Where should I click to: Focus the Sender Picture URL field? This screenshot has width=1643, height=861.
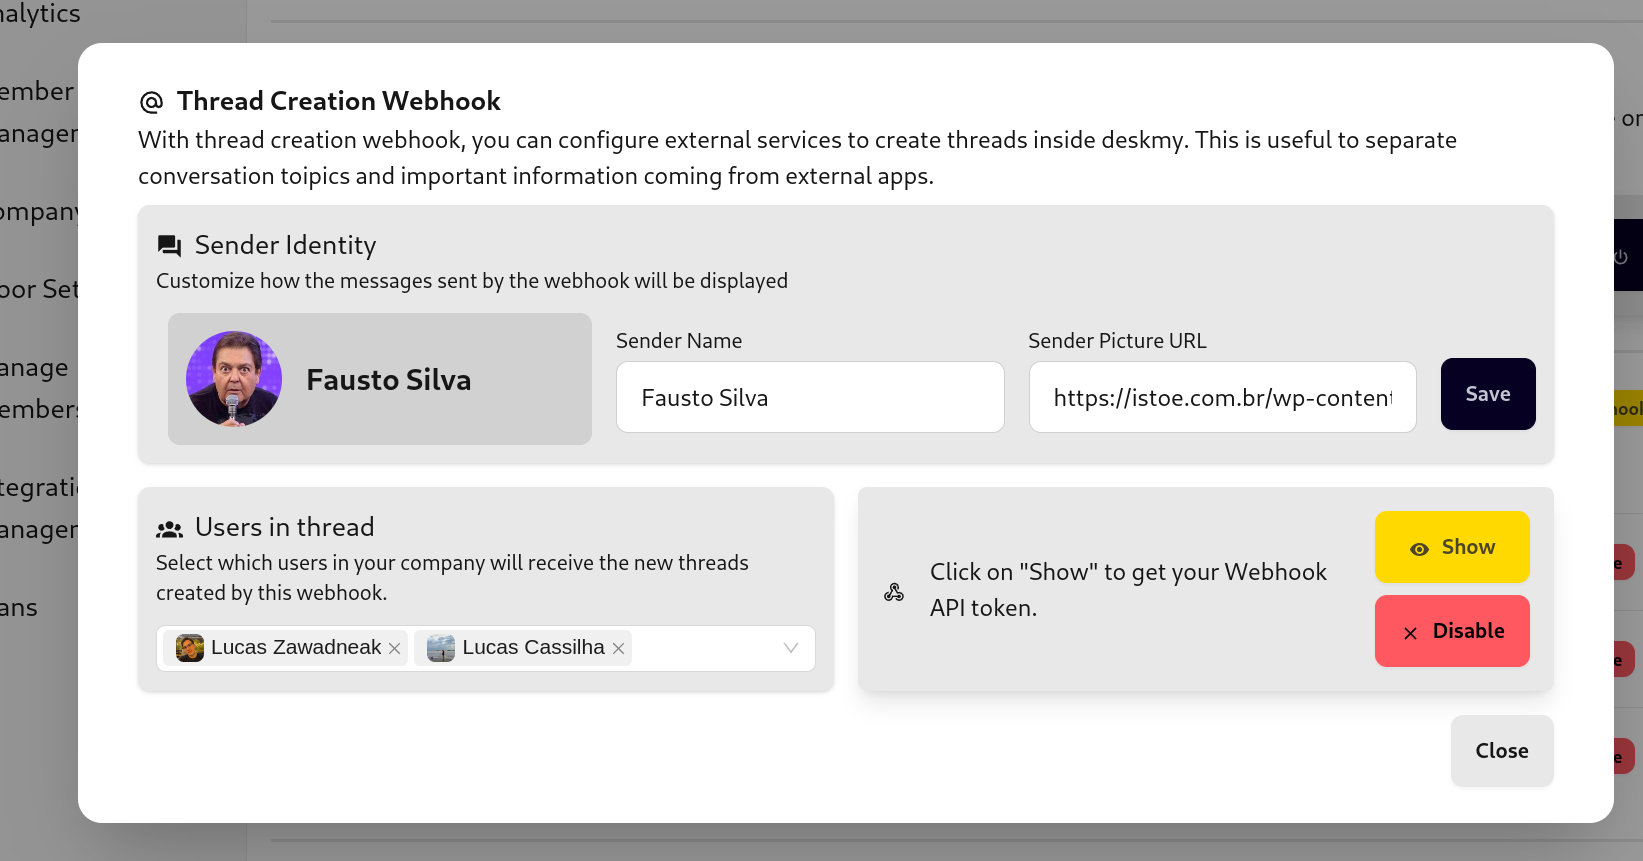click(1222, 398)
